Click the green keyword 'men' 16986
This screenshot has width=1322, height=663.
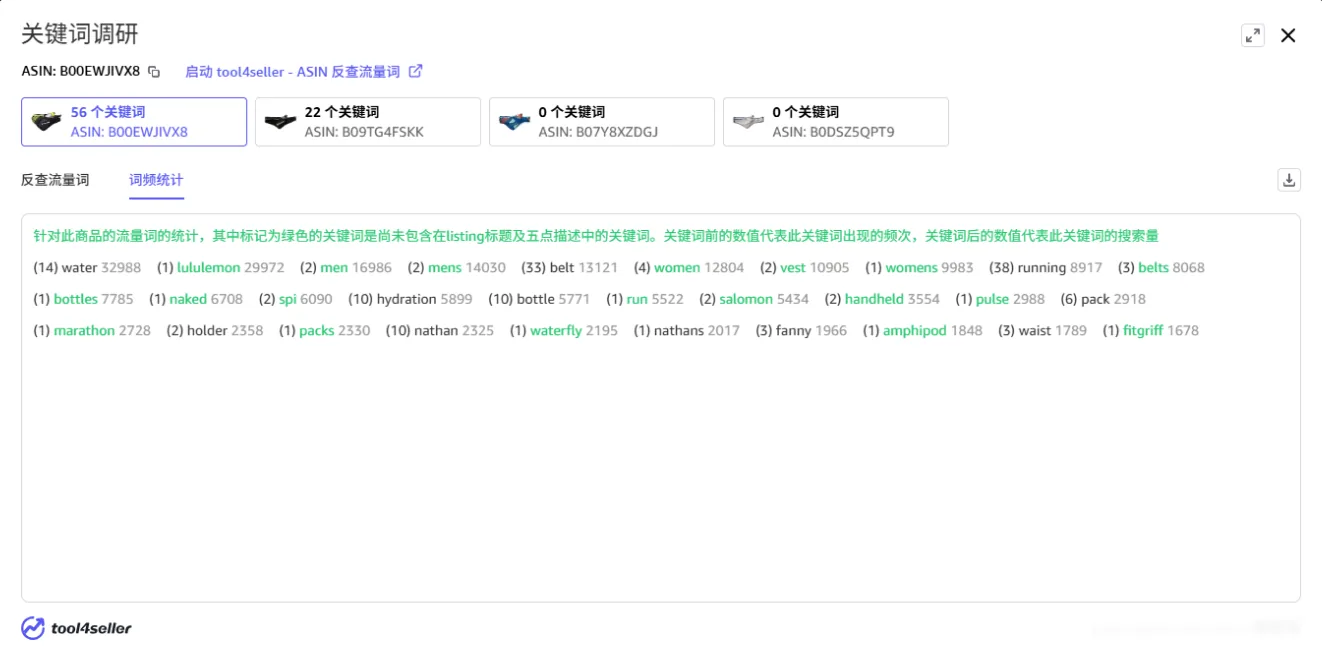334,268
